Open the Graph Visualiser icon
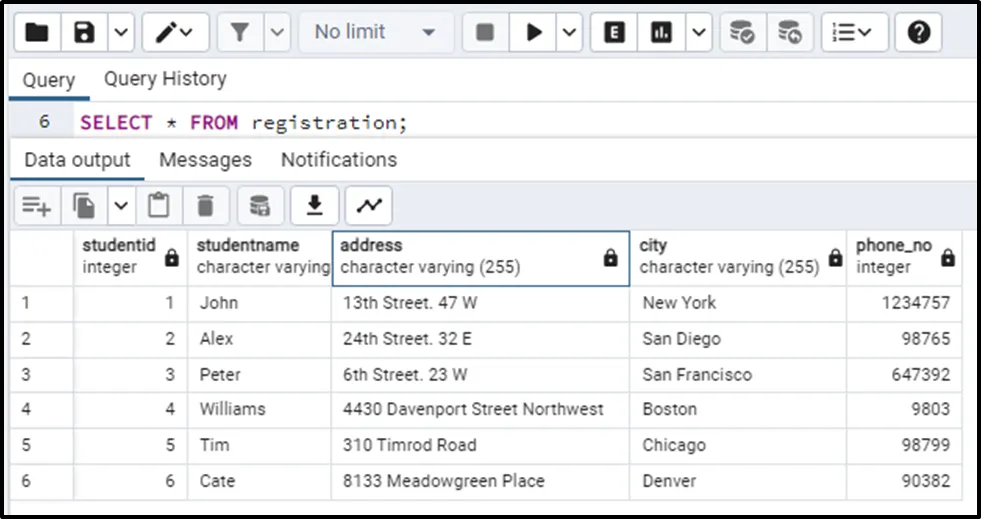 click(369, 206)
